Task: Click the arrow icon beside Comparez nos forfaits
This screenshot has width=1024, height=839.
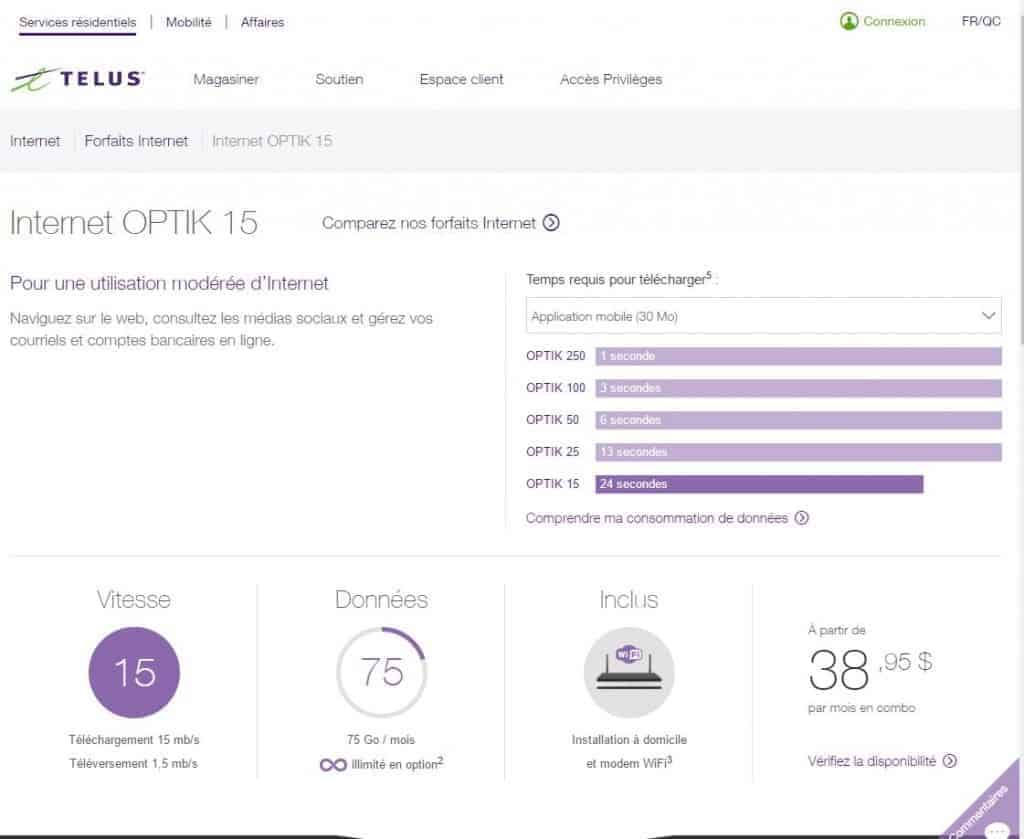Action: (x=551, y=223)
